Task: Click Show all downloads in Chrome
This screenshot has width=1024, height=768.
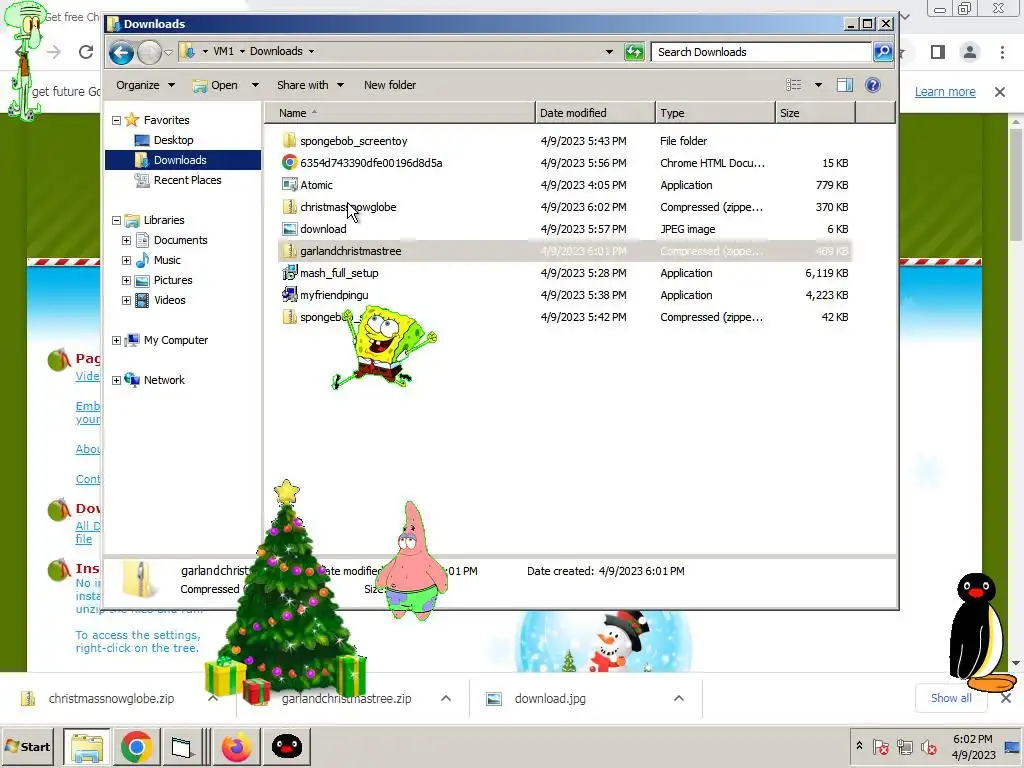Action: point(951,698)
